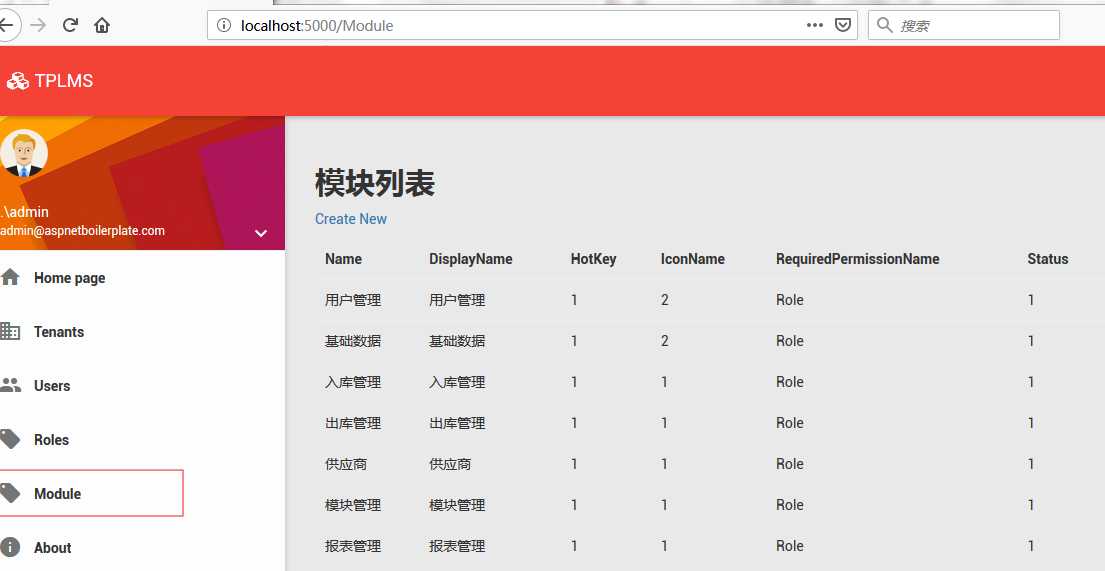This screenshot has width=1105, height=571.
Task: Click the search magnifier icon
Action: pos(884,25)
